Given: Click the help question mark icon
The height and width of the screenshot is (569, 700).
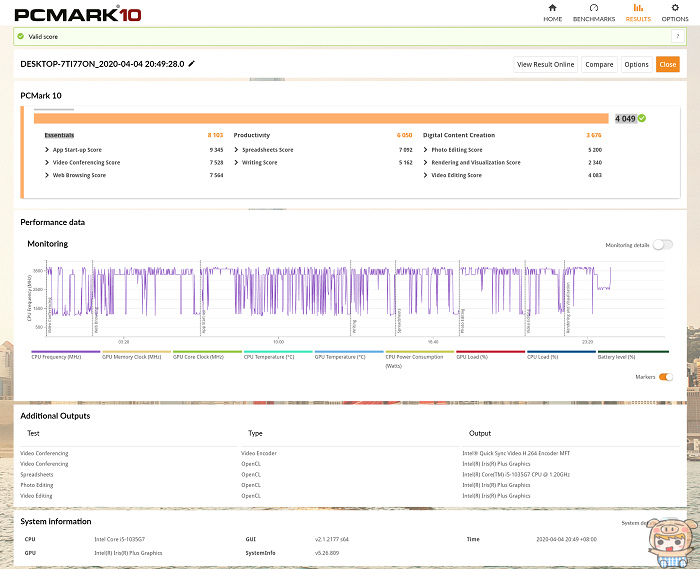Looking at the screenshot, I should pyautogui.click(x=678, y=36).
